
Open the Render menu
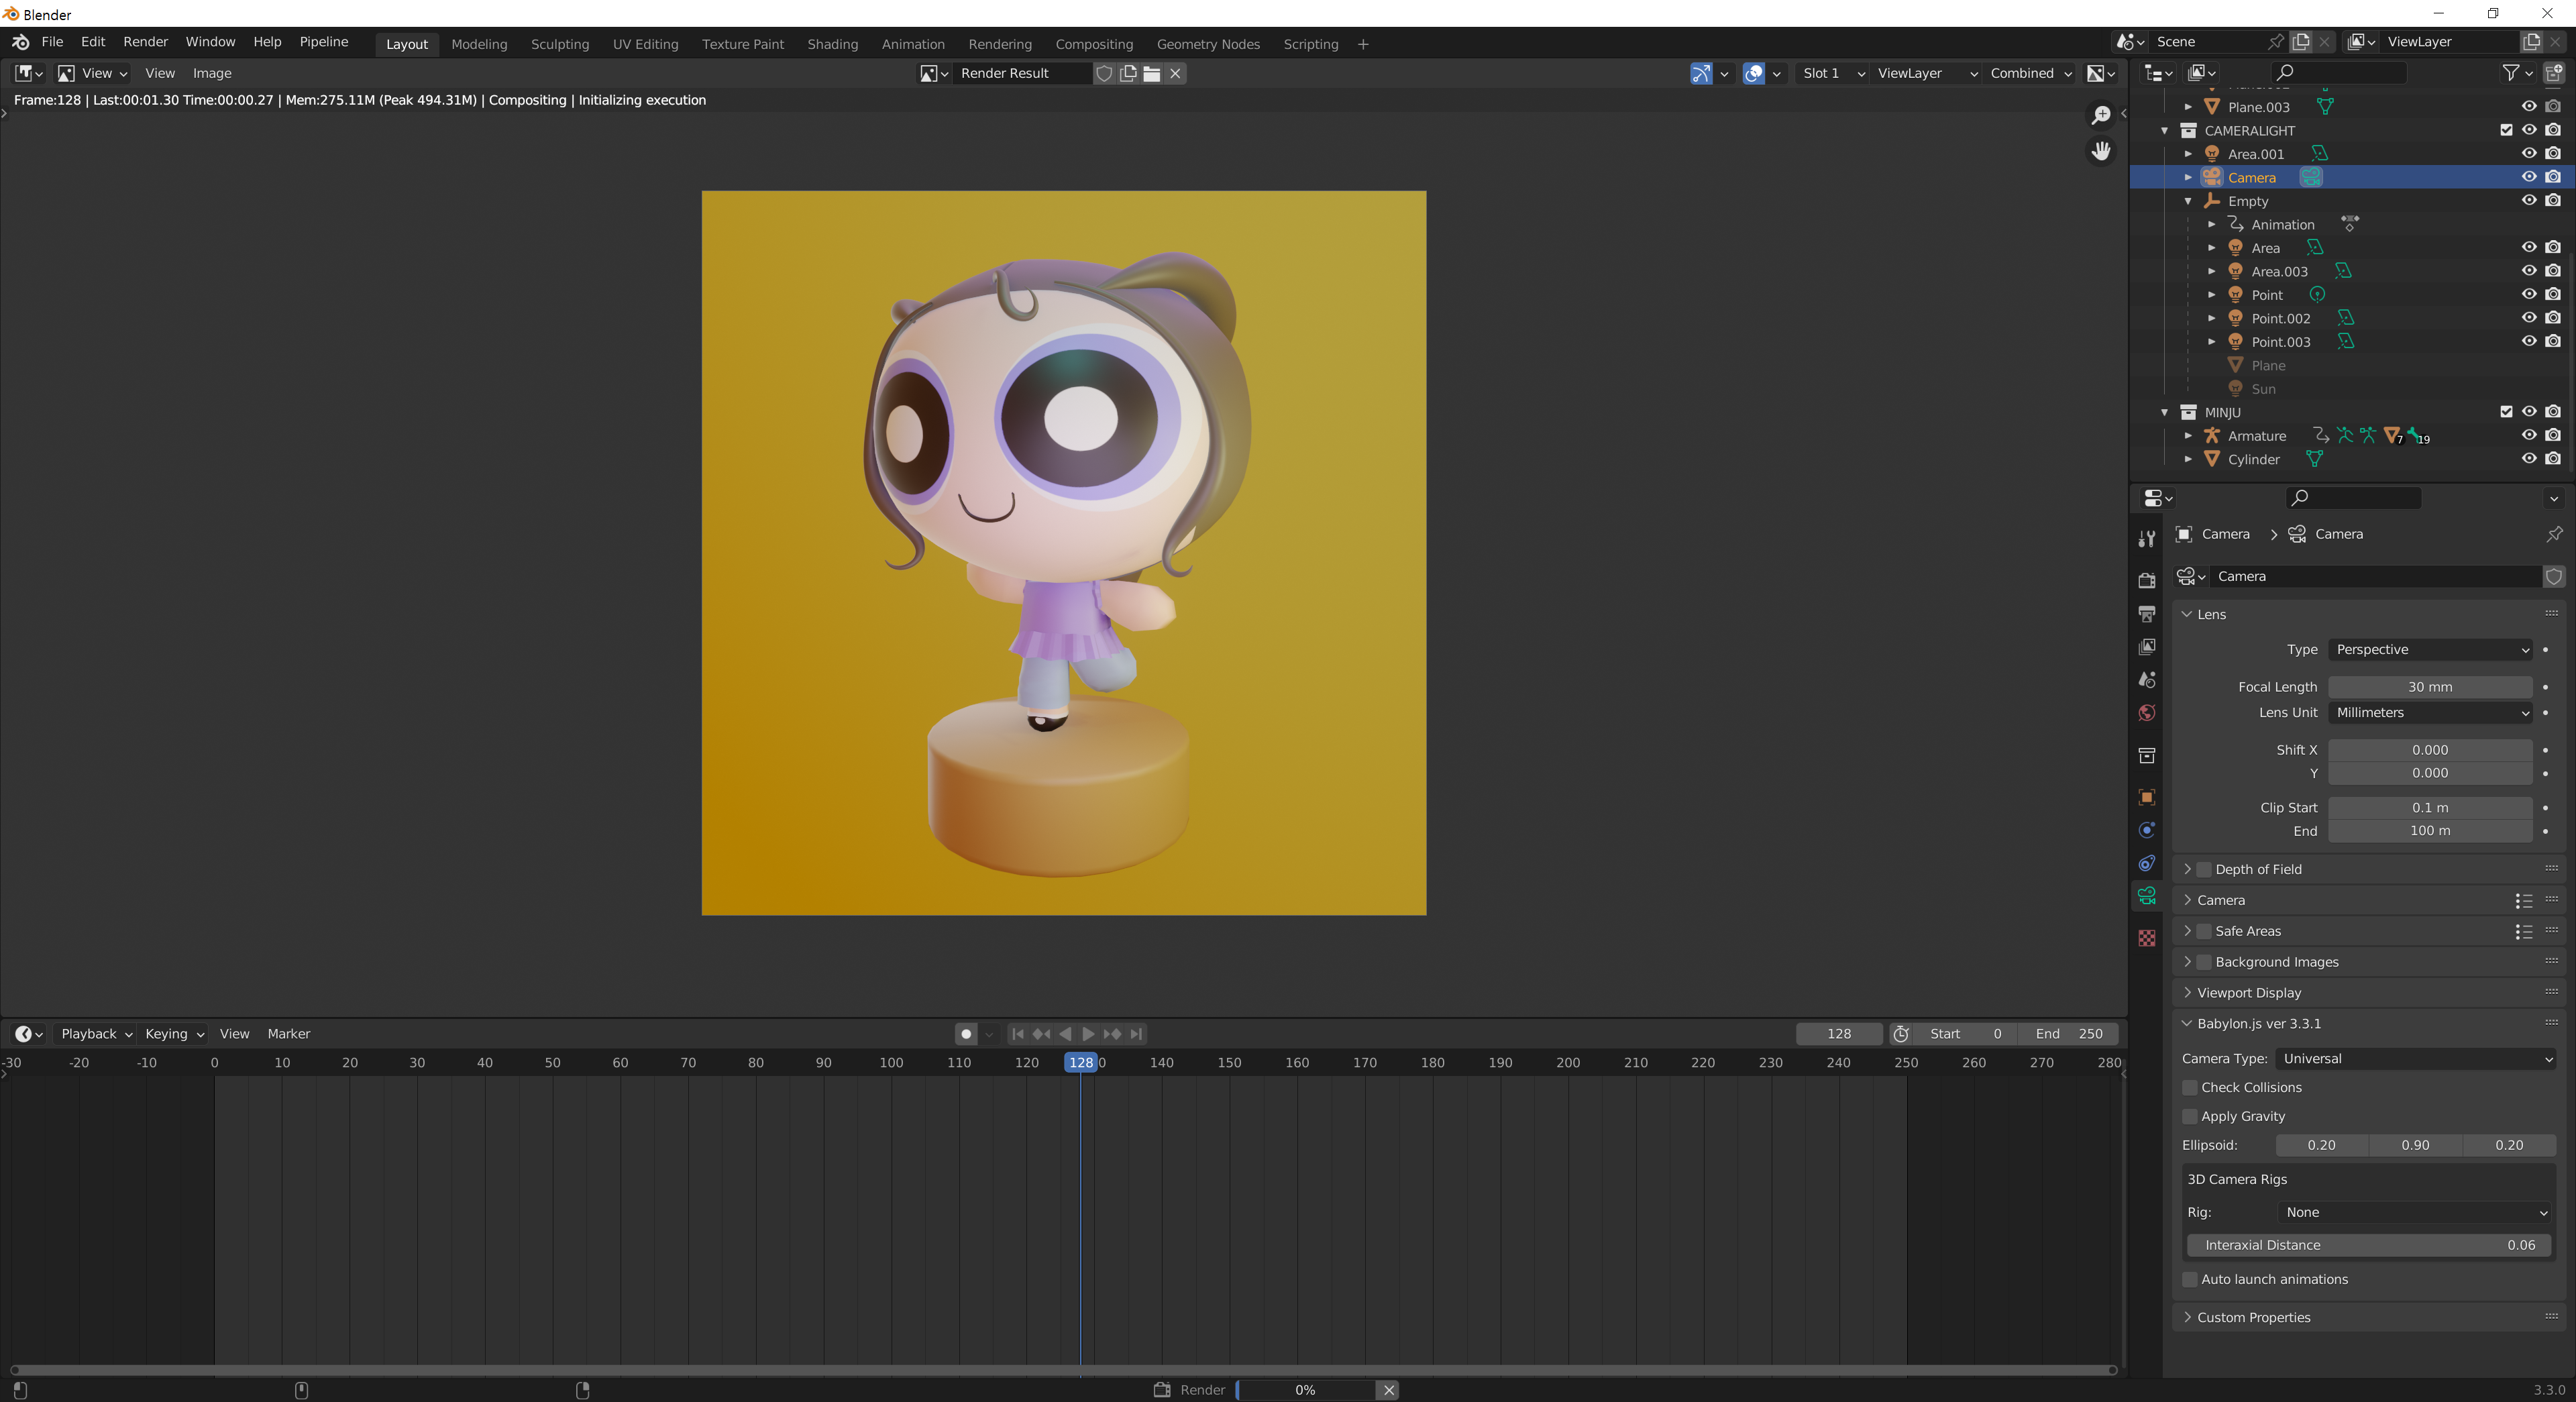[145, 42]
